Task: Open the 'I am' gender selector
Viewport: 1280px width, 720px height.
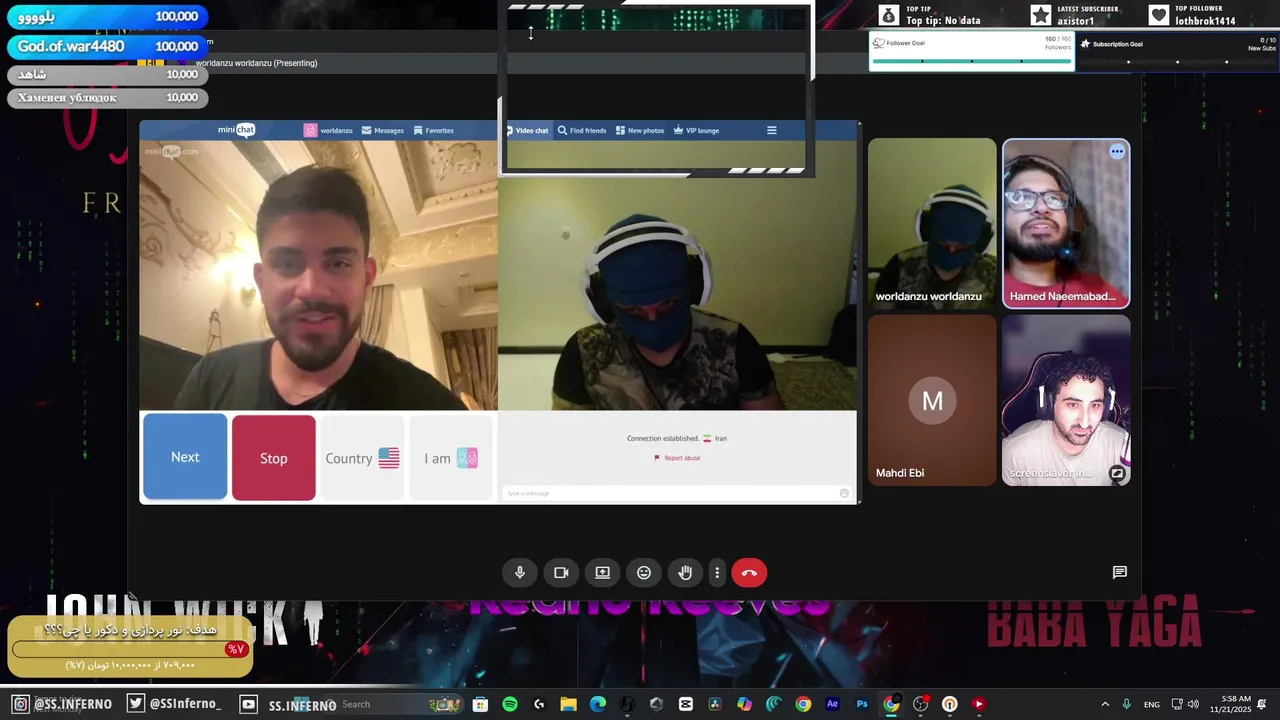Action: coord(451,458)
